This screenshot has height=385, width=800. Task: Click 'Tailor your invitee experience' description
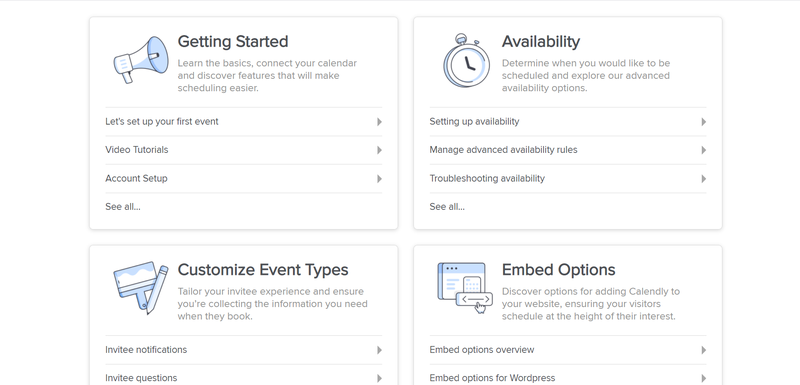(272, 304)
